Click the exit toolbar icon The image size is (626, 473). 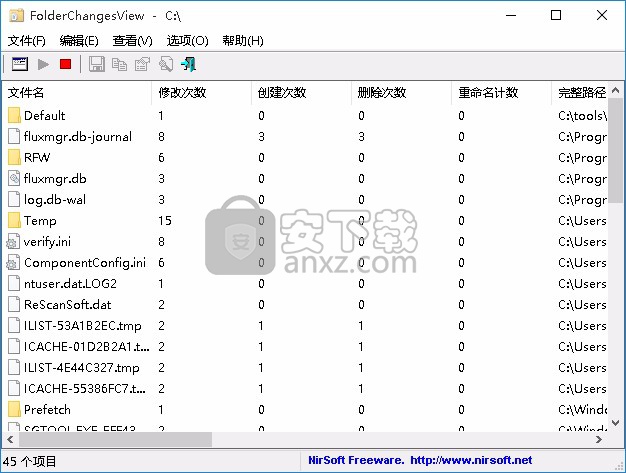pos(189,64)
